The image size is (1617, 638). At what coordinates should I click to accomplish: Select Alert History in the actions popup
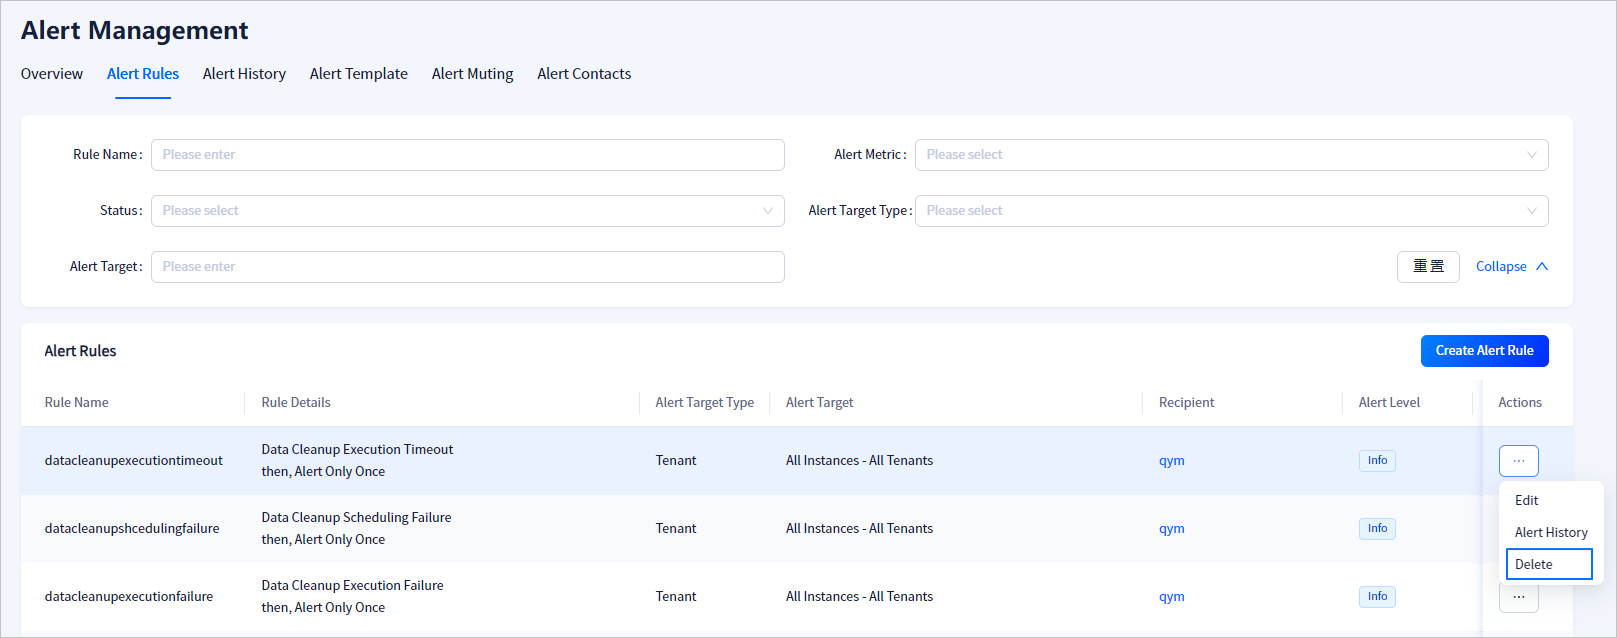[x=1551, y=533]
